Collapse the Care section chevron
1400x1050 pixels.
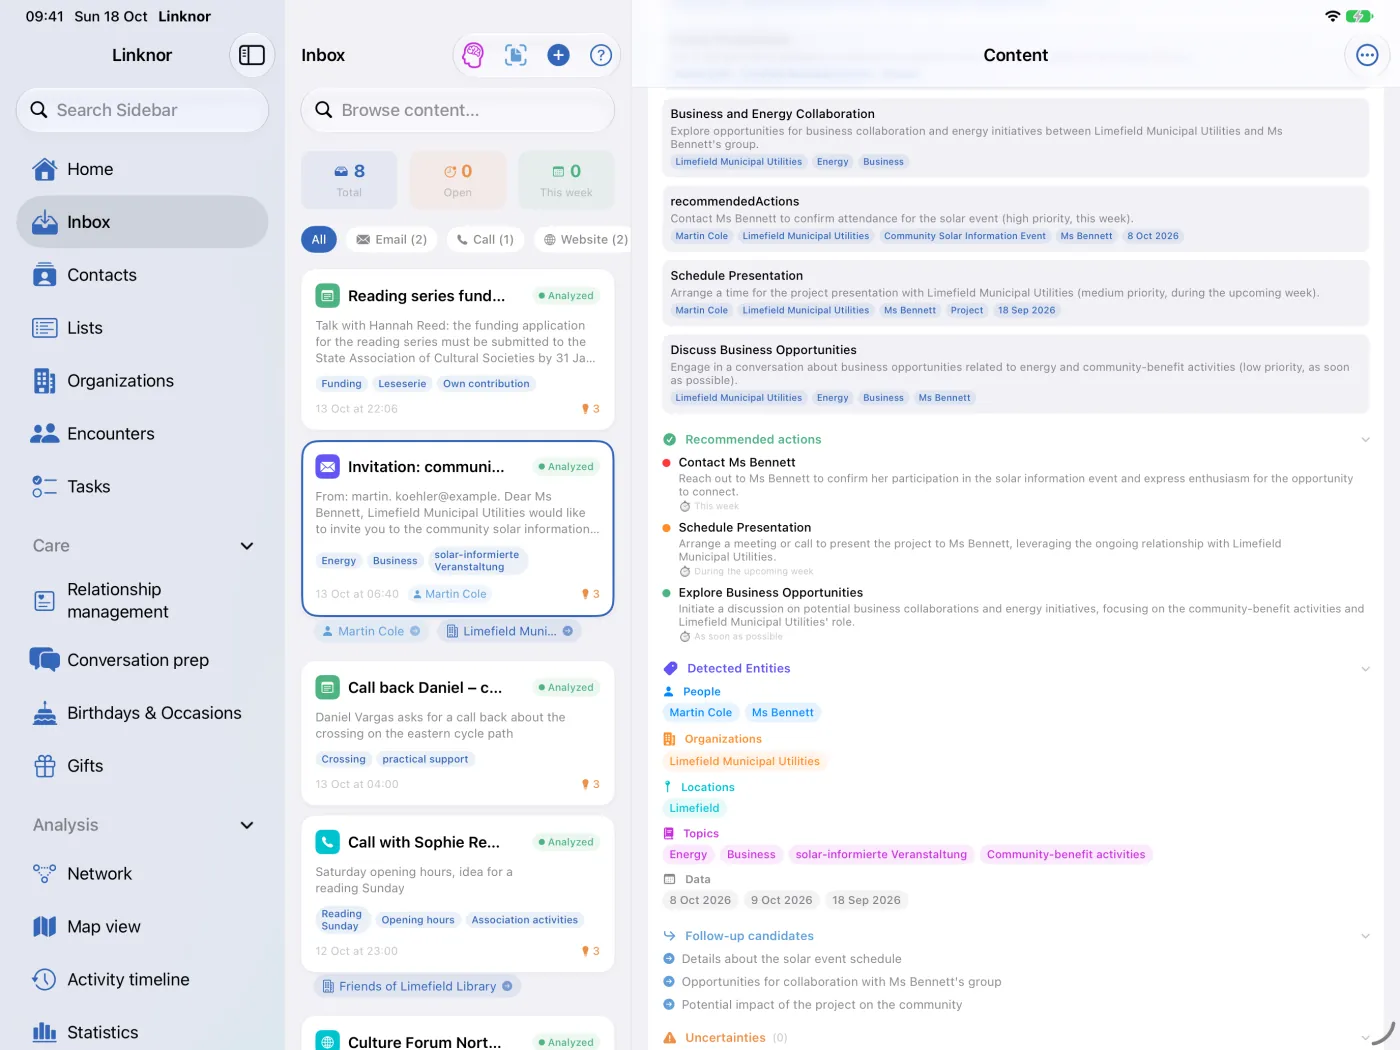247,546
